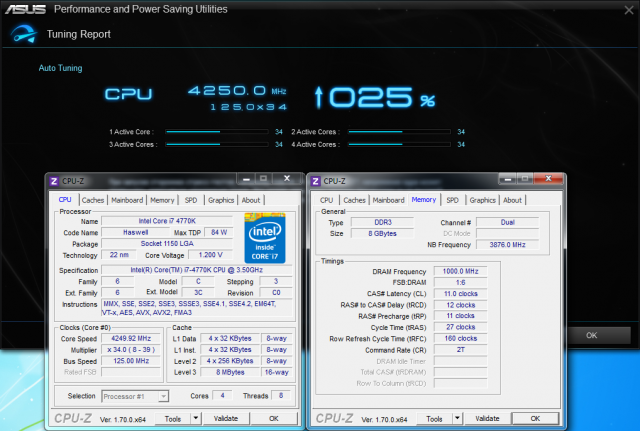Click the DRAM Frequency 1000.0 MHz field
This screenshot has width=640, height=431.
pyautogui.click(x=460, y=271)
